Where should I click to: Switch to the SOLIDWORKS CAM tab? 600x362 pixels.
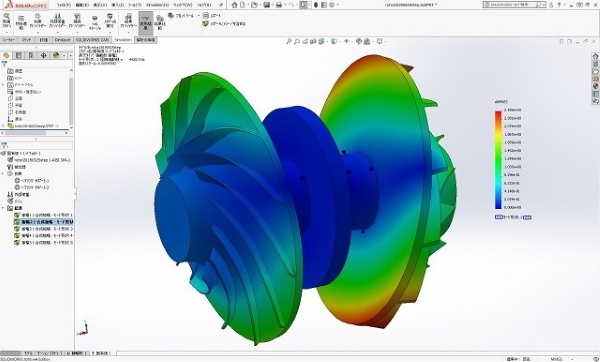point(93,40)
